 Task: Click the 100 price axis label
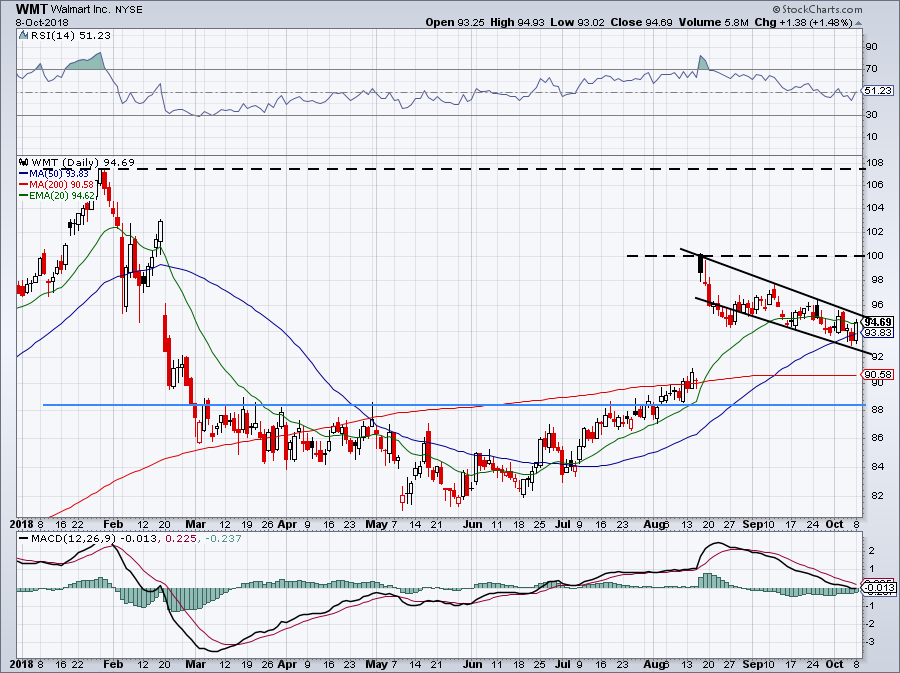point(875,256)
